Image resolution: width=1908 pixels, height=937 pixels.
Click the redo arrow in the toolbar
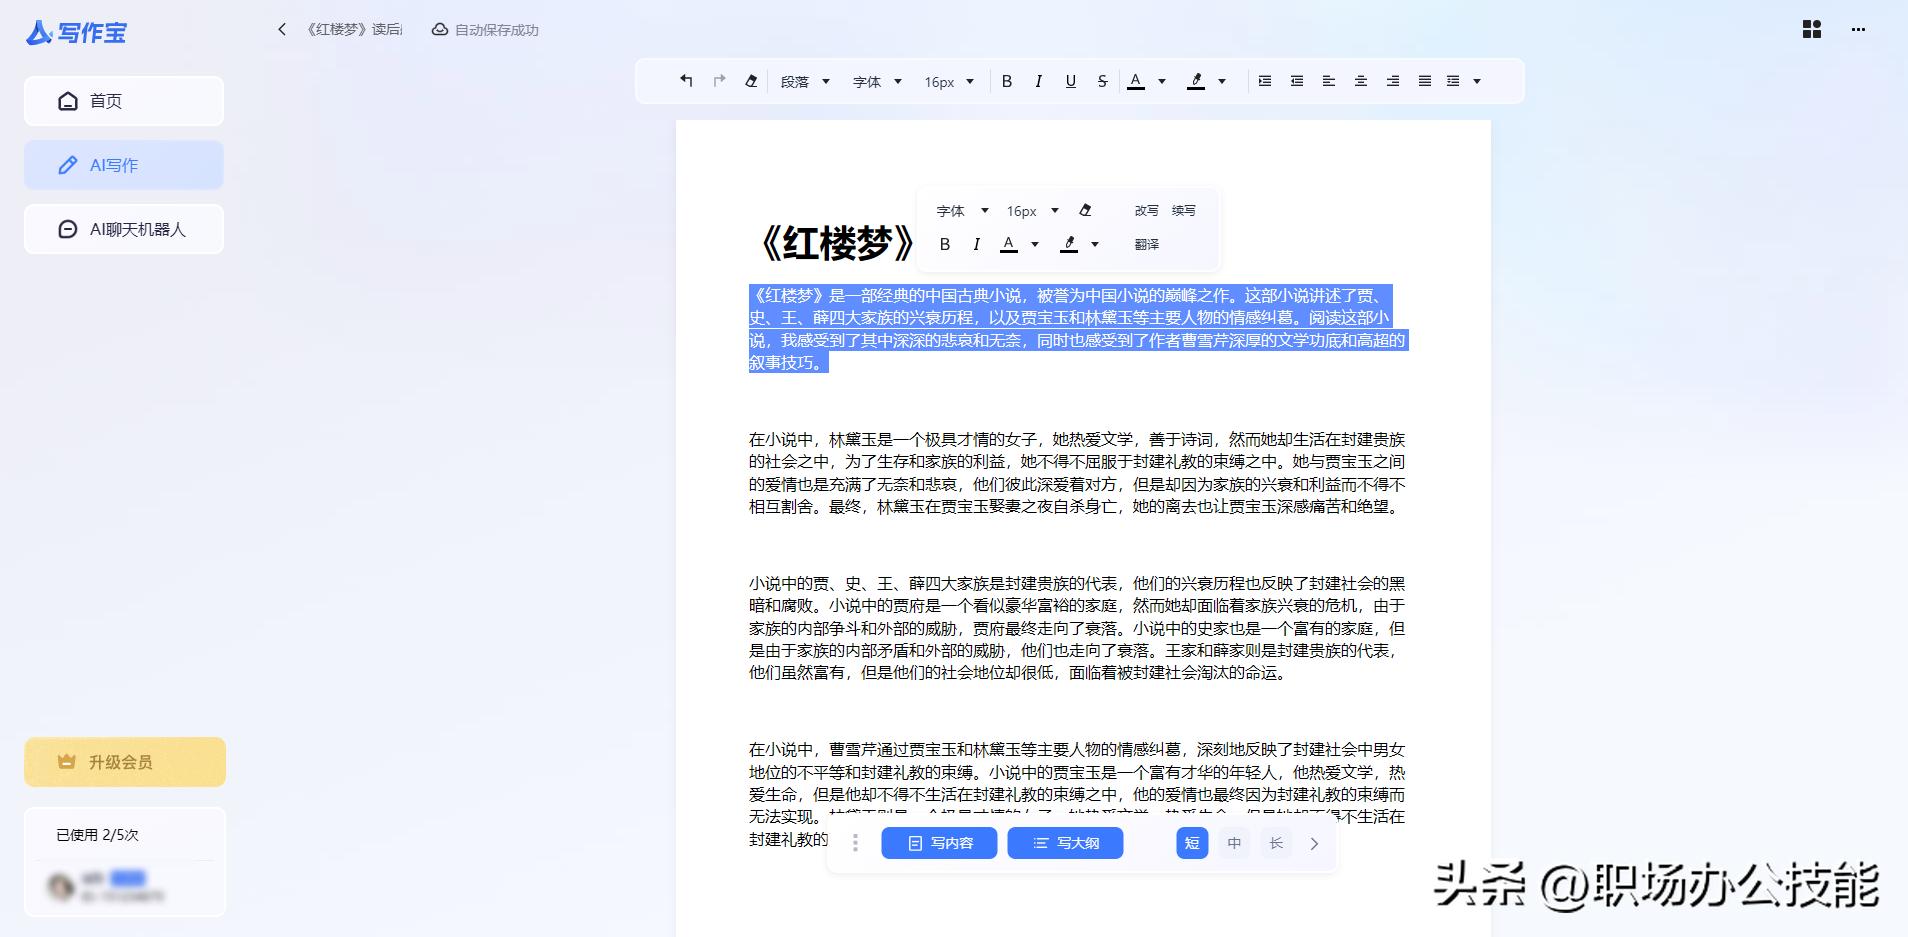[x=718, y=81]
